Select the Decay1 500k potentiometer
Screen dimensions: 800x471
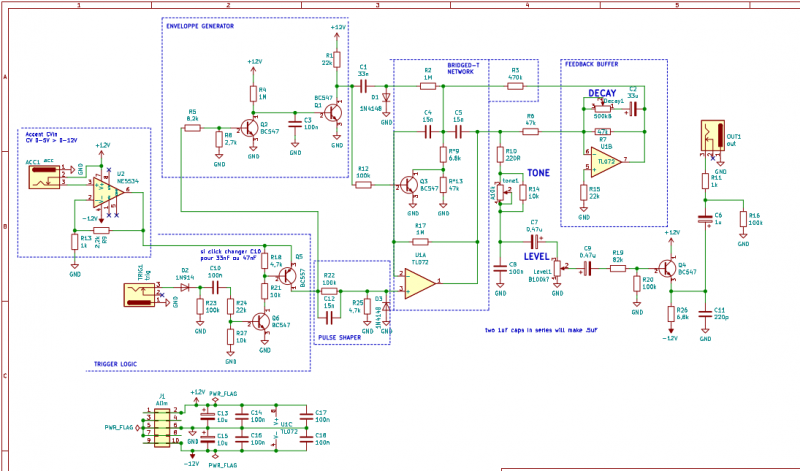pos(602,111)
